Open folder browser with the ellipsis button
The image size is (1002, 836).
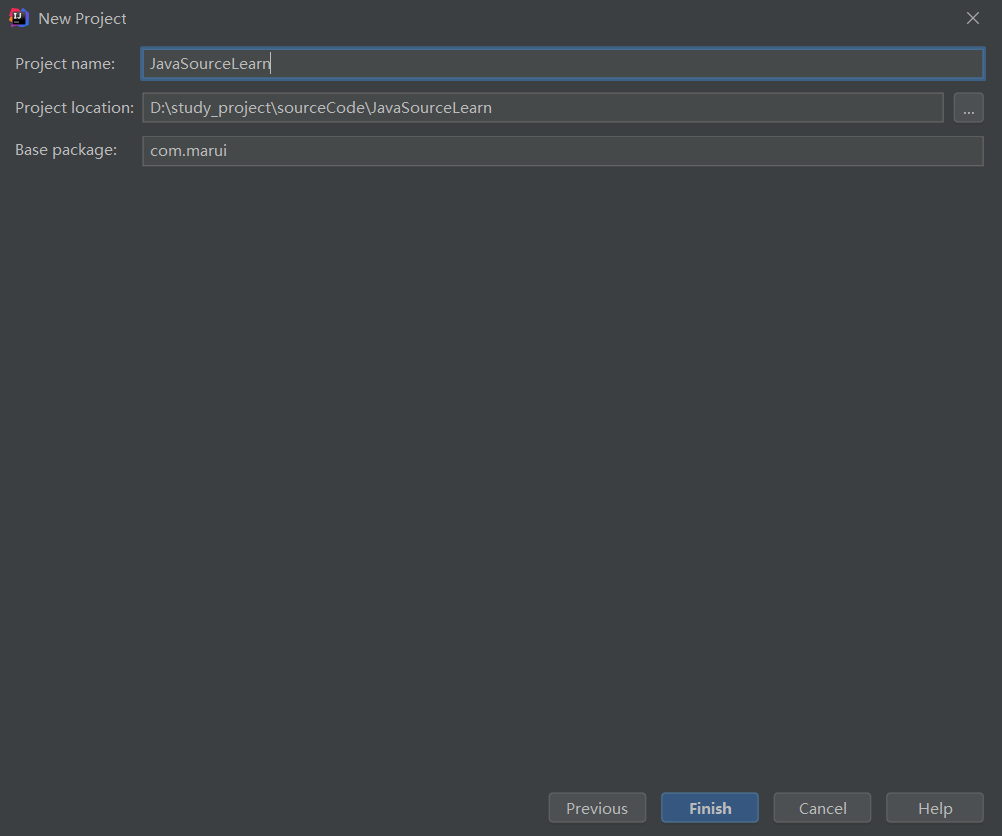click(x=968, y=108)
